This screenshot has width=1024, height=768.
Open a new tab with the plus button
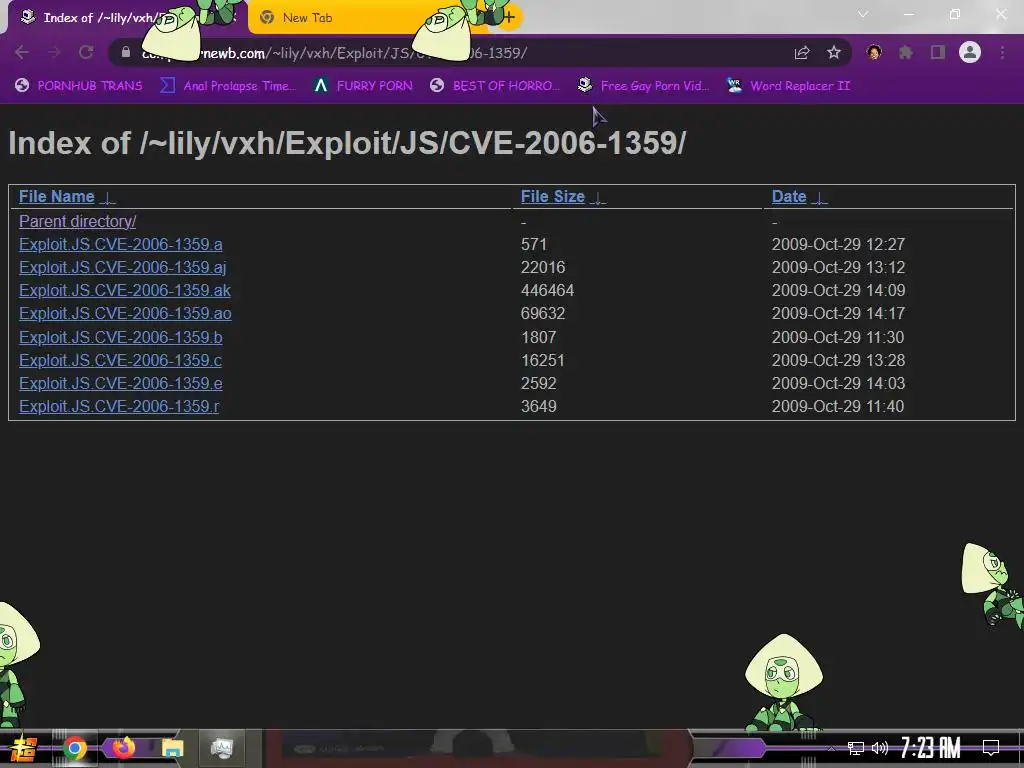point(509,18)
